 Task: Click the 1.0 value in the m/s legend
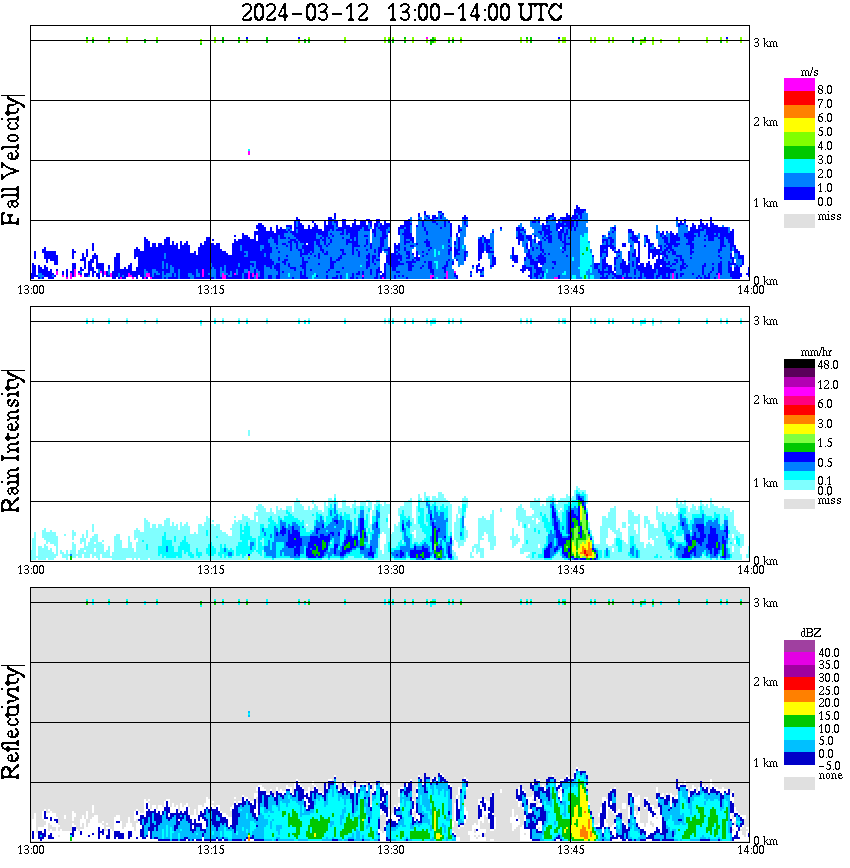(825, 188)
